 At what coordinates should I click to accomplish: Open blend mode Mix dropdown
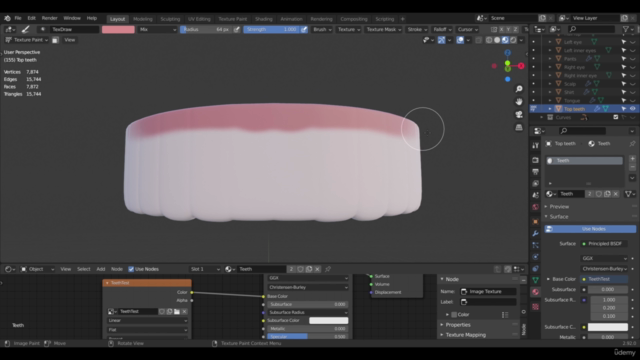coord(158,29)
